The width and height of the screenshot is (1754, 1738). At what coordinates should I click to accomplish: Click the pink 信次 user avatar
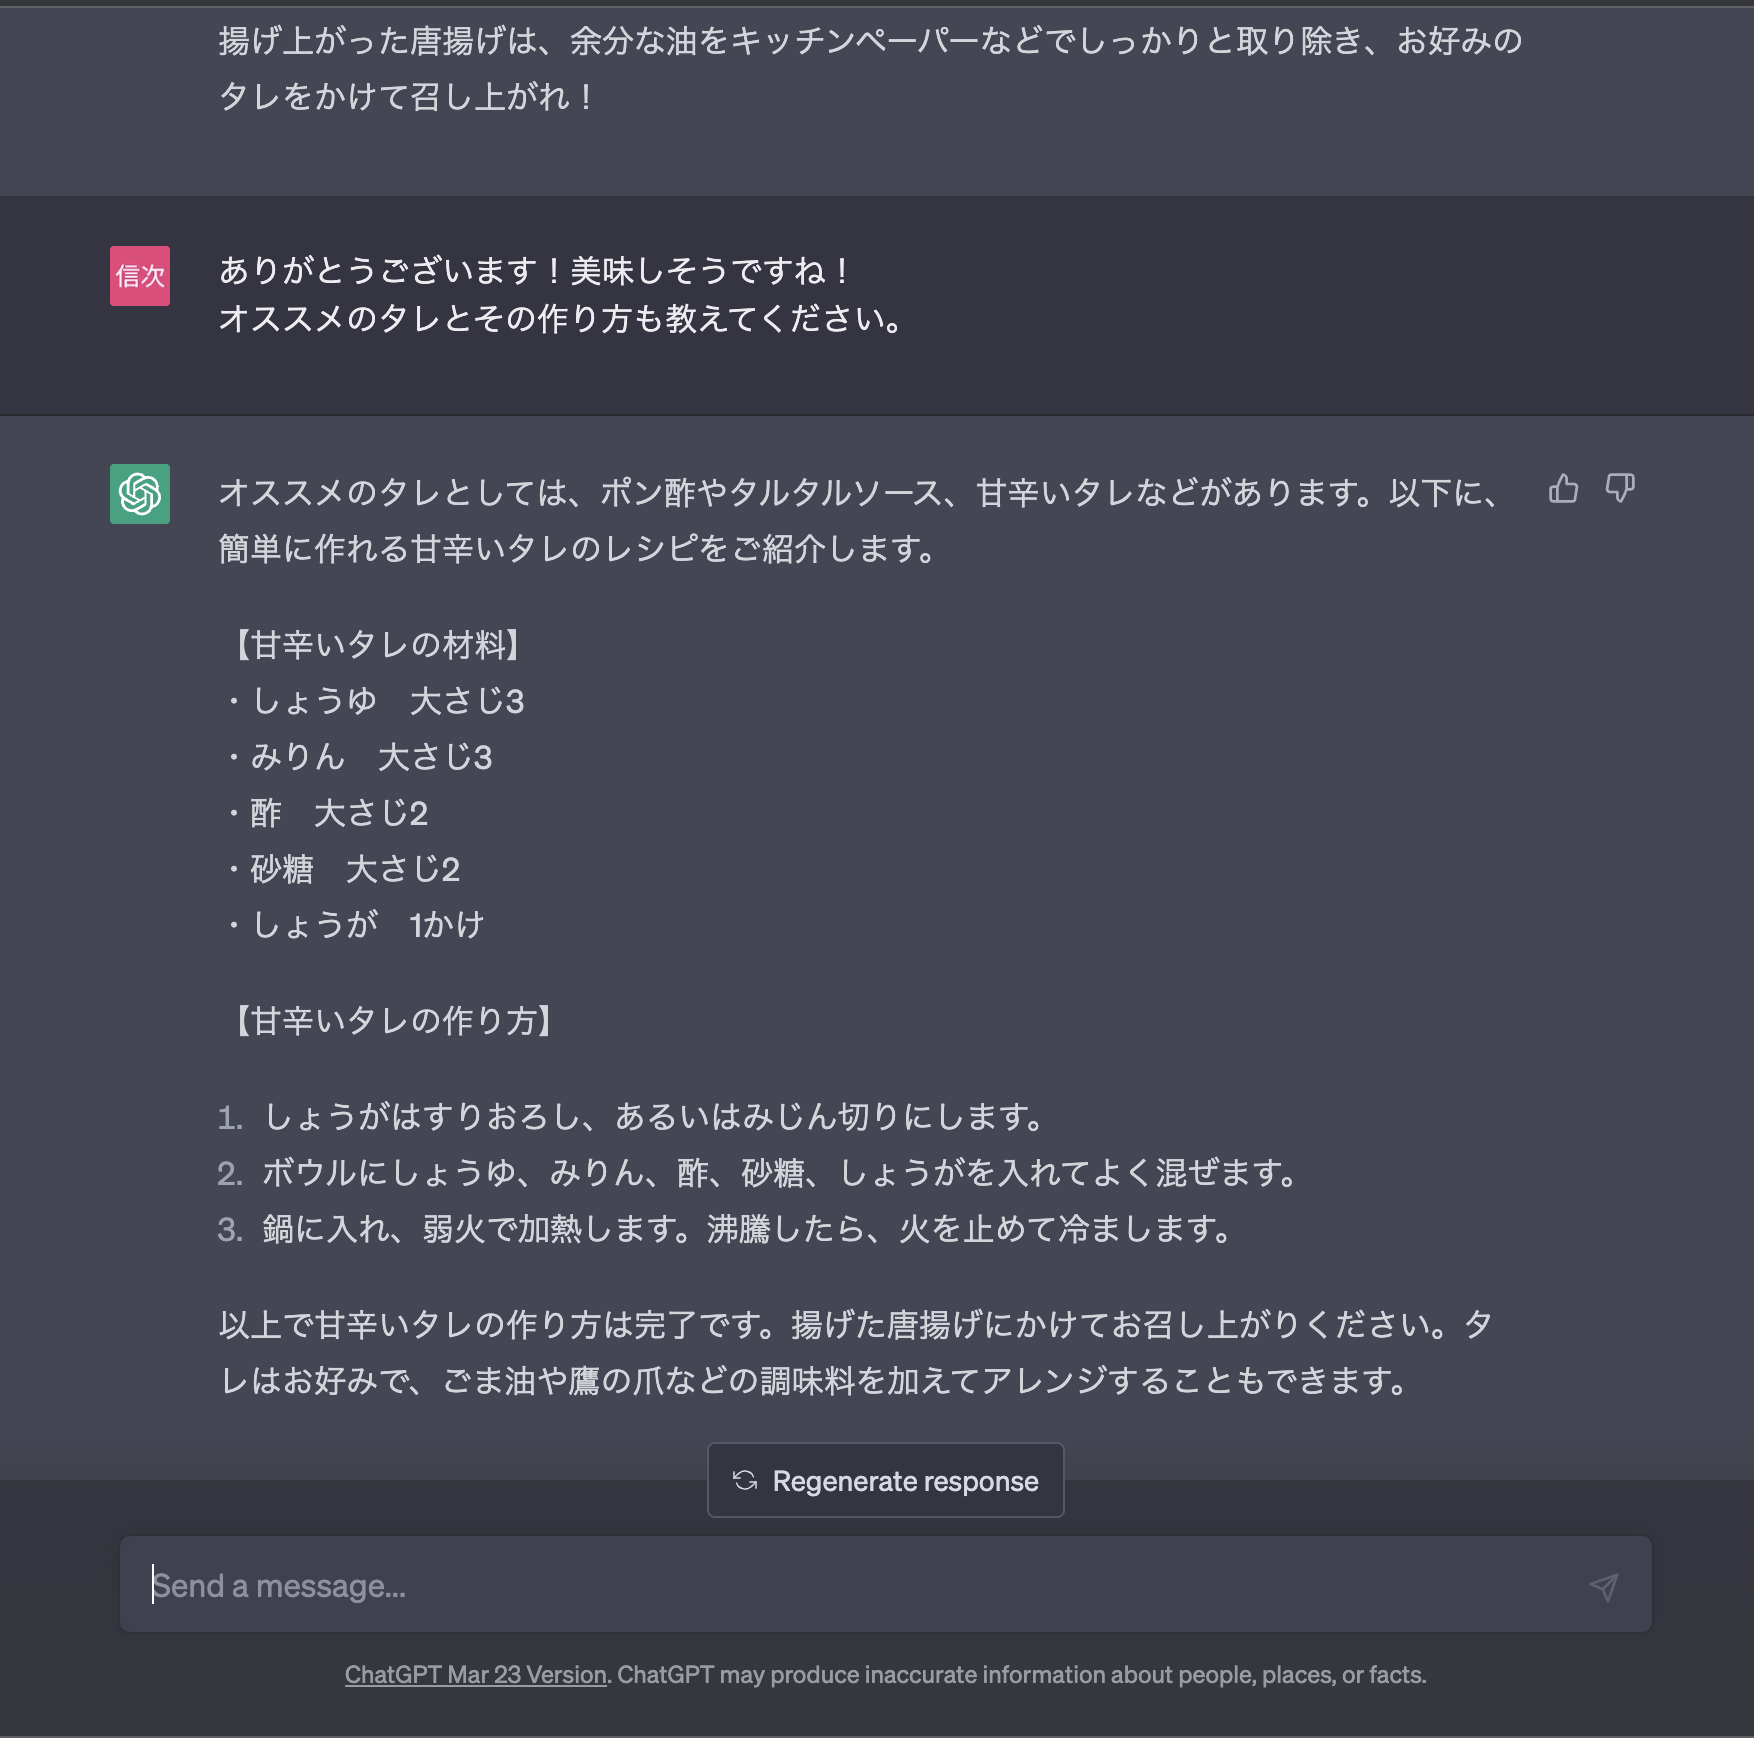tap(140, 276)
